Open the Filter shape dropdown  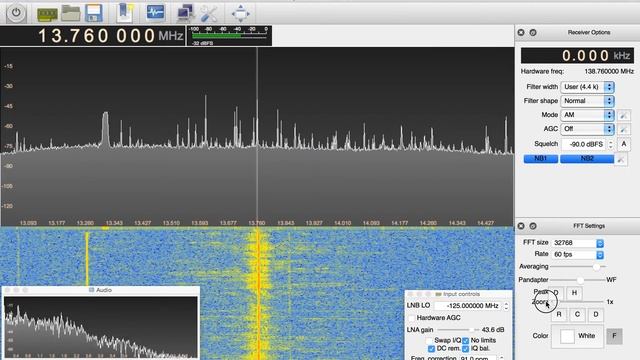click(587, 101)
